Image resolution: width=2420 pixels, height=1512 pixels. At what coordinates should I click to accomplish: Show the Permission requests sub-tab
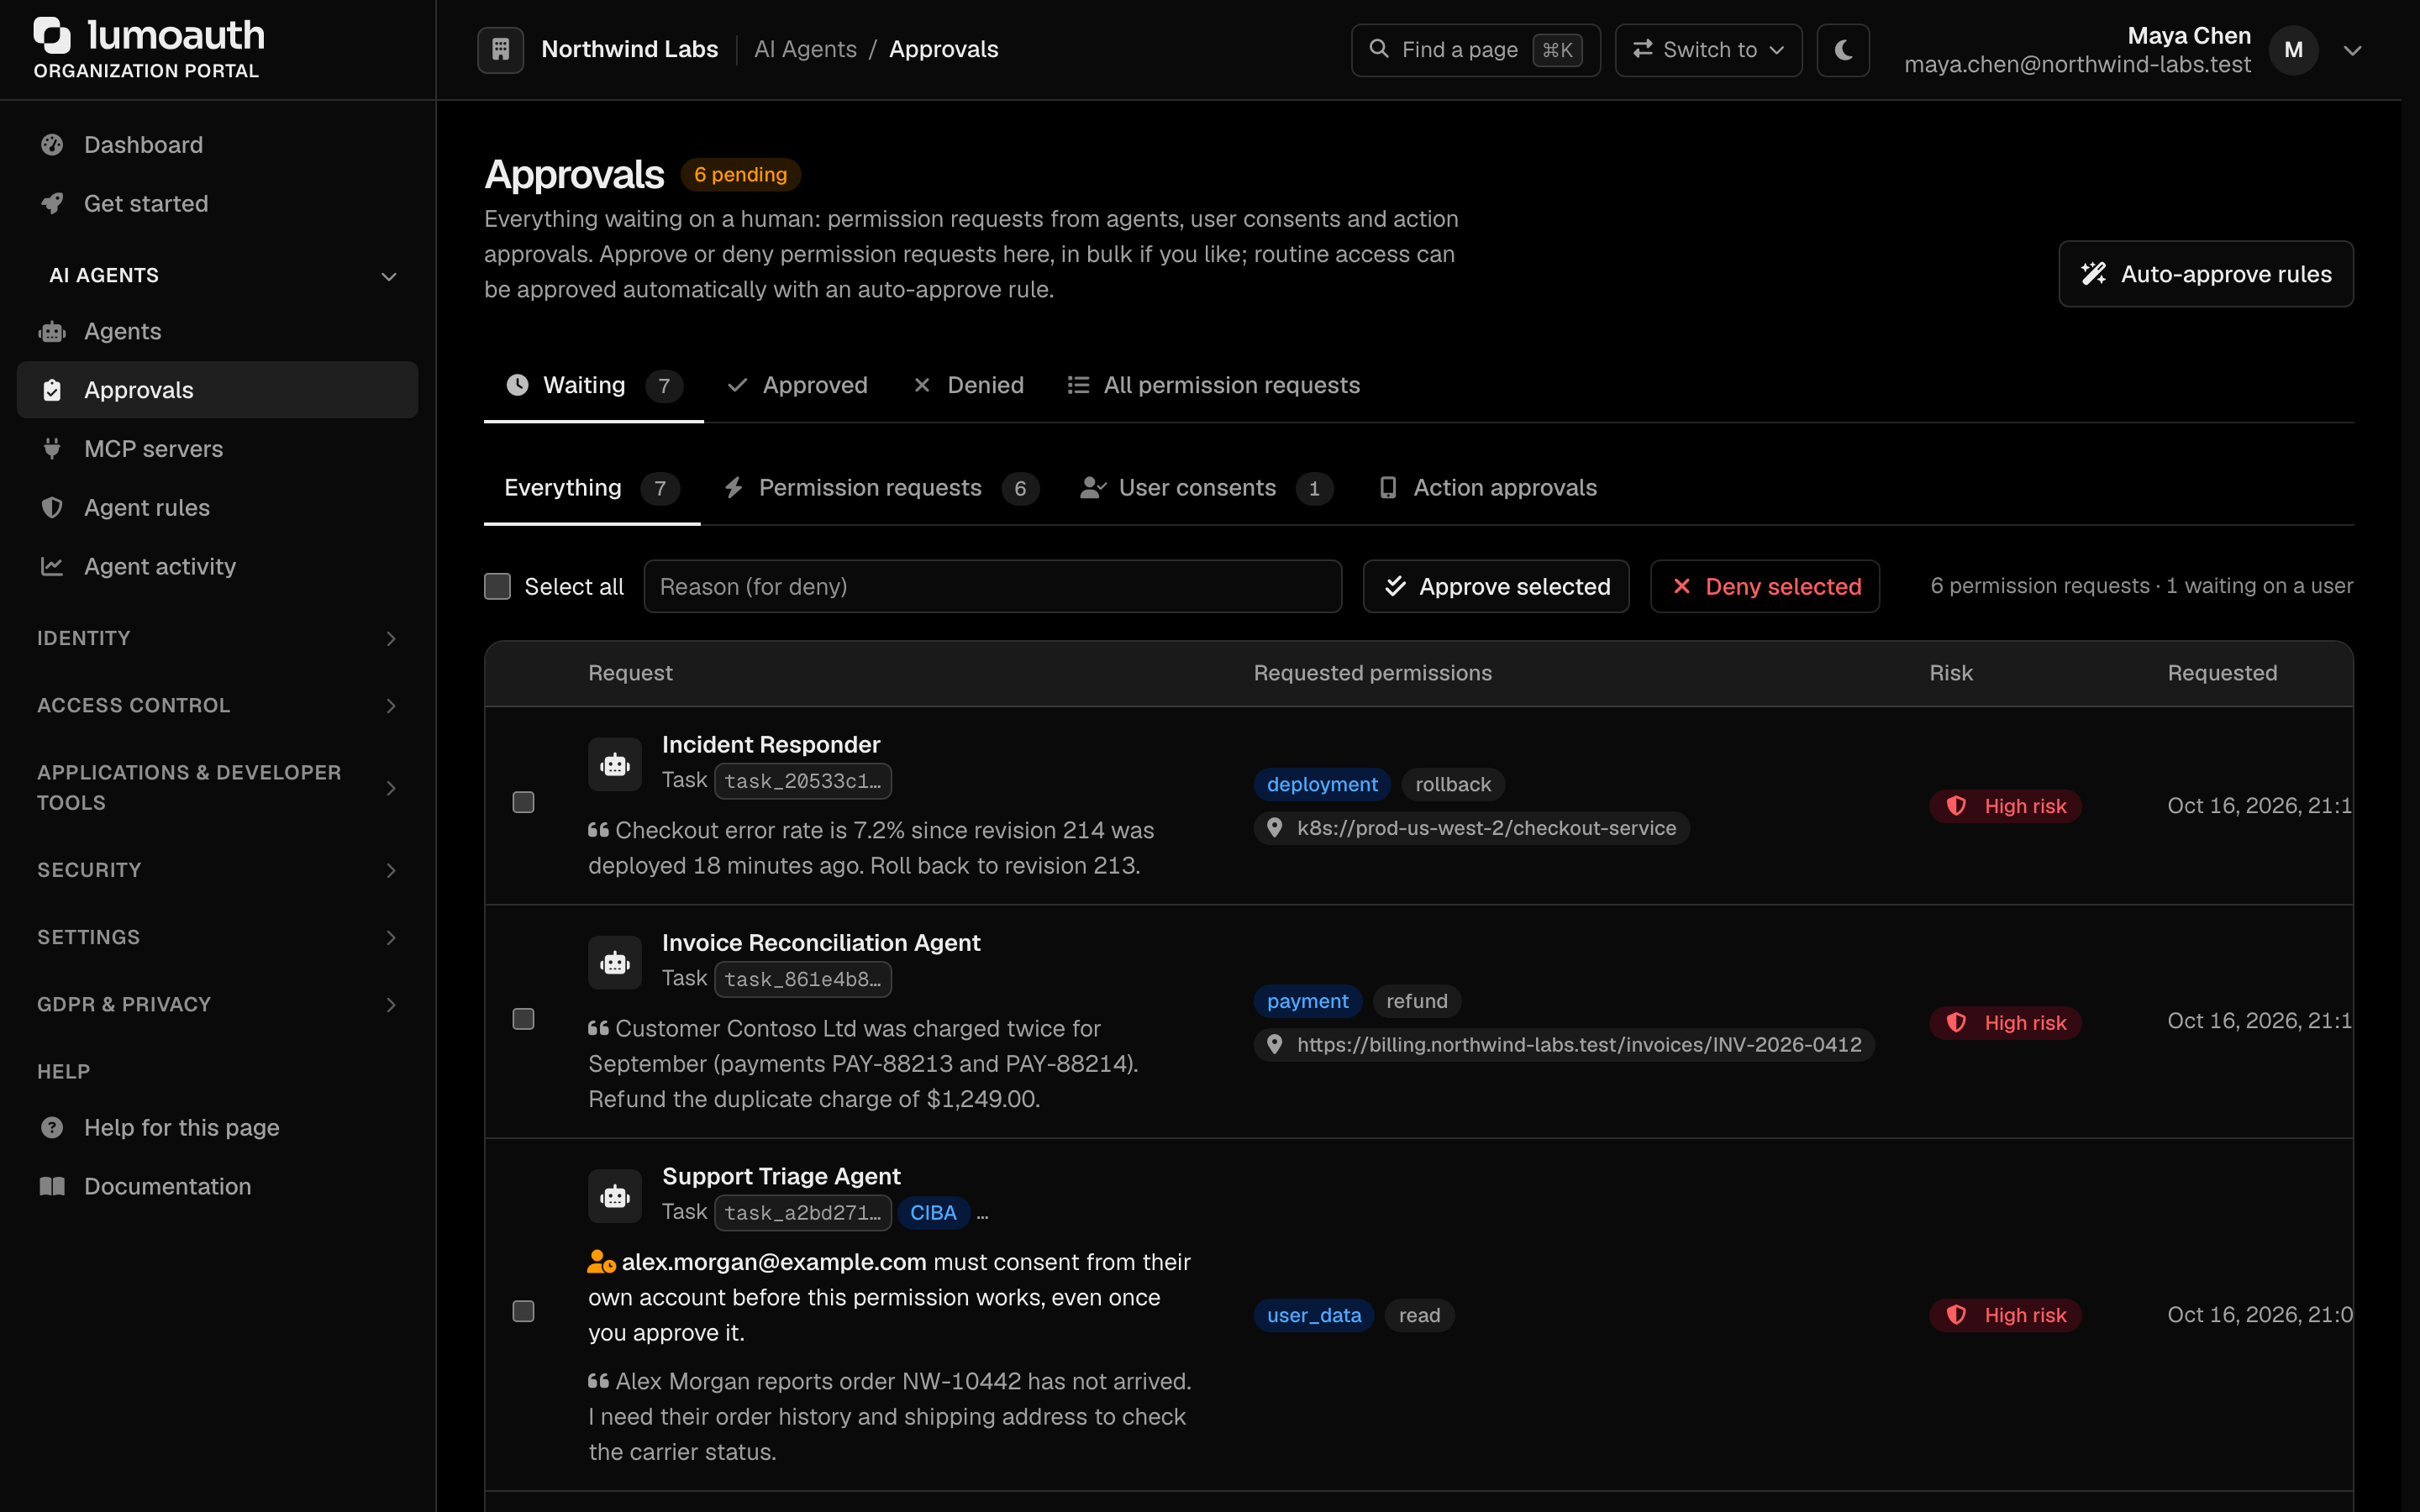[x=881, y=488]
